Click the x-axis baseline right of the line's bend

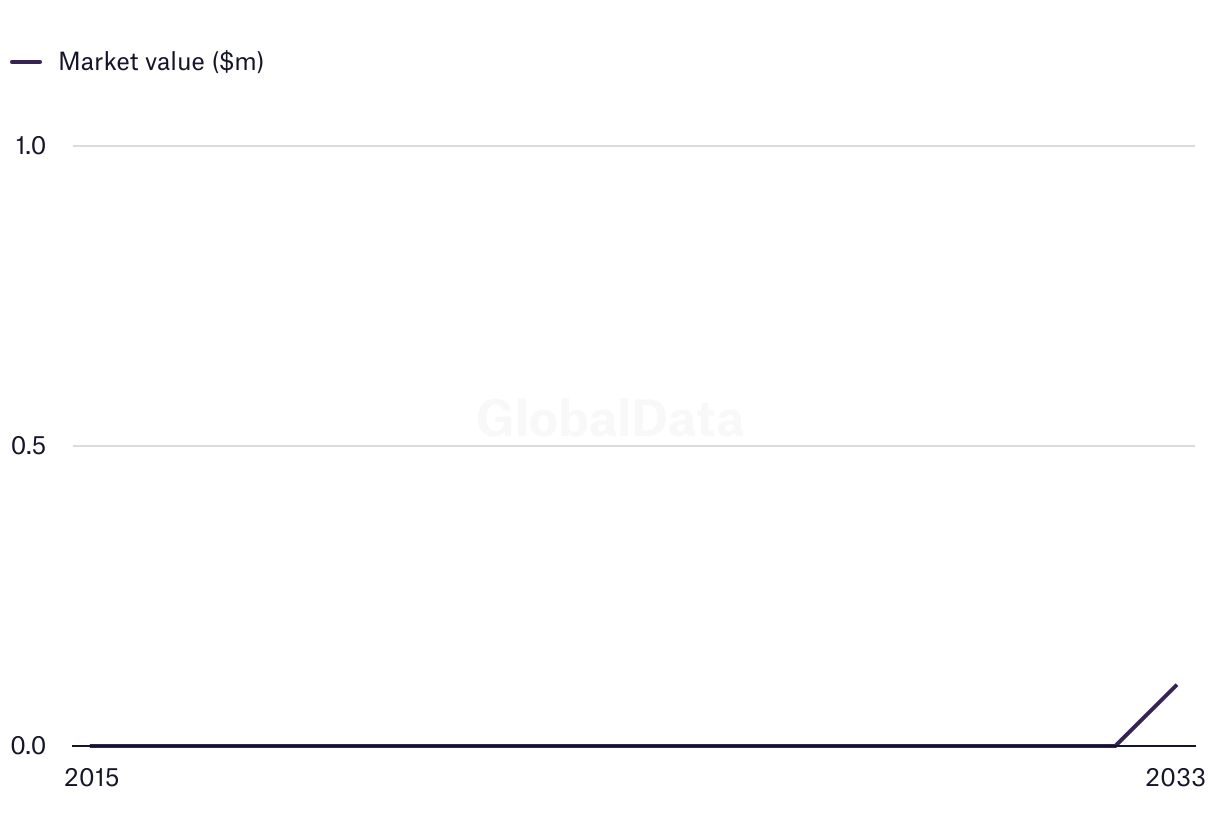click(x=1160, y=746)
